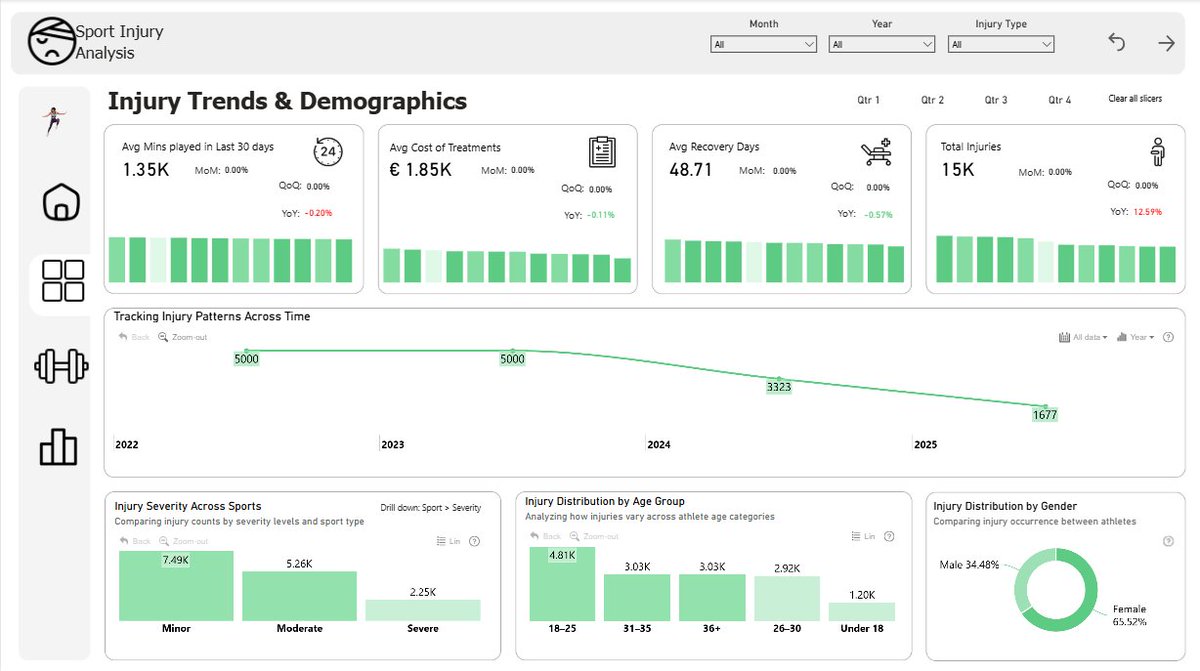
Task: Click the € 1.85K value
Action: point(420,170)
